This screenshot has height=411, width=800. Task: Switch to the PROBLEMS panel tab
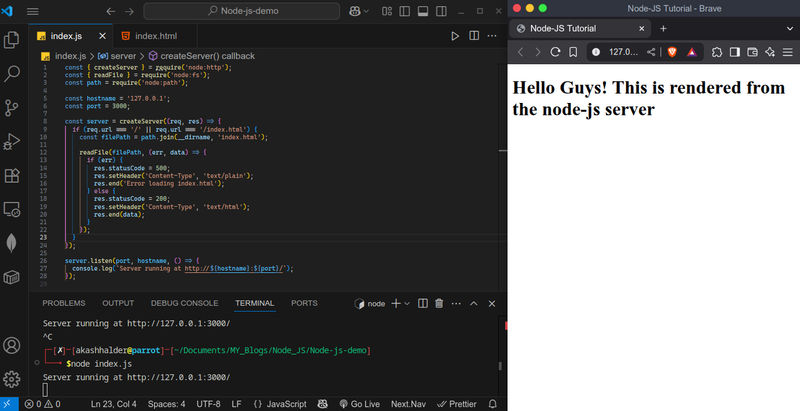coord(64,303)
